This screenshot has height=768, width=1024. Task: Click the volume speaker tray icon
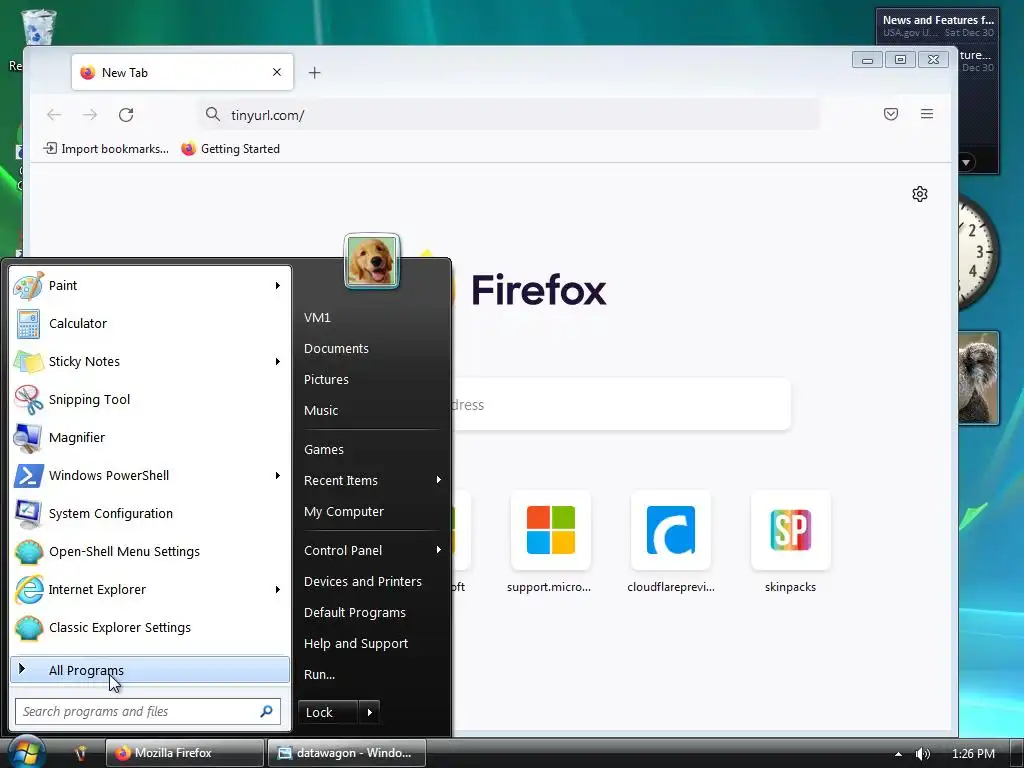click(922, 754)
